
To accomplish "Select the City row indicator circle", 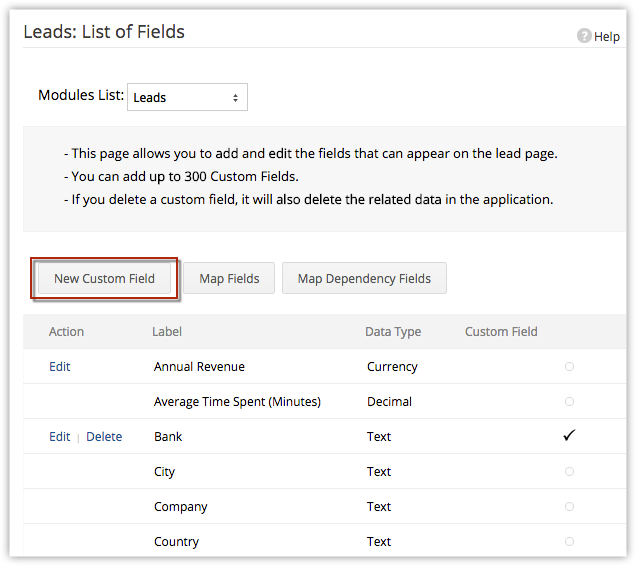I will (569, 471).
